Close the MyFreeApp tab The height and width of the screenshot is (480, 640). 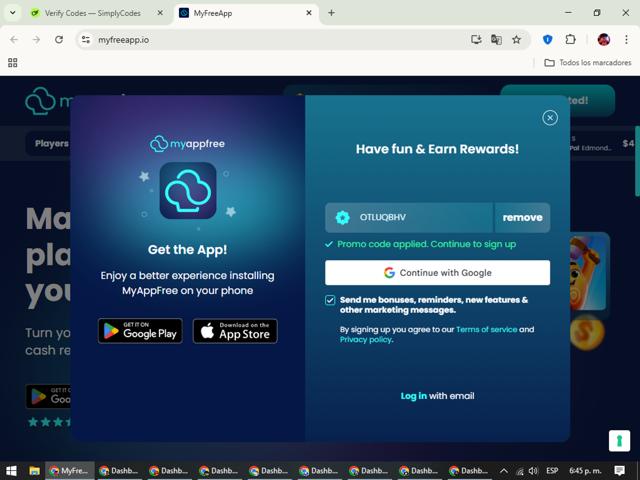[309, 13]
